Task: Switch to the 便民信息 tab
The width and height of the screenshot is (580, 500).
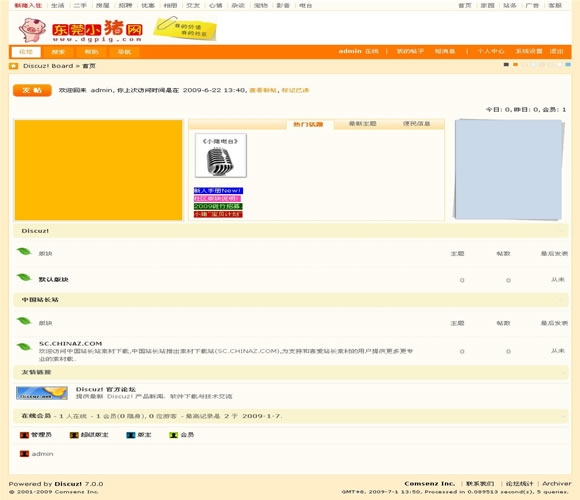Action: (417, 124)
